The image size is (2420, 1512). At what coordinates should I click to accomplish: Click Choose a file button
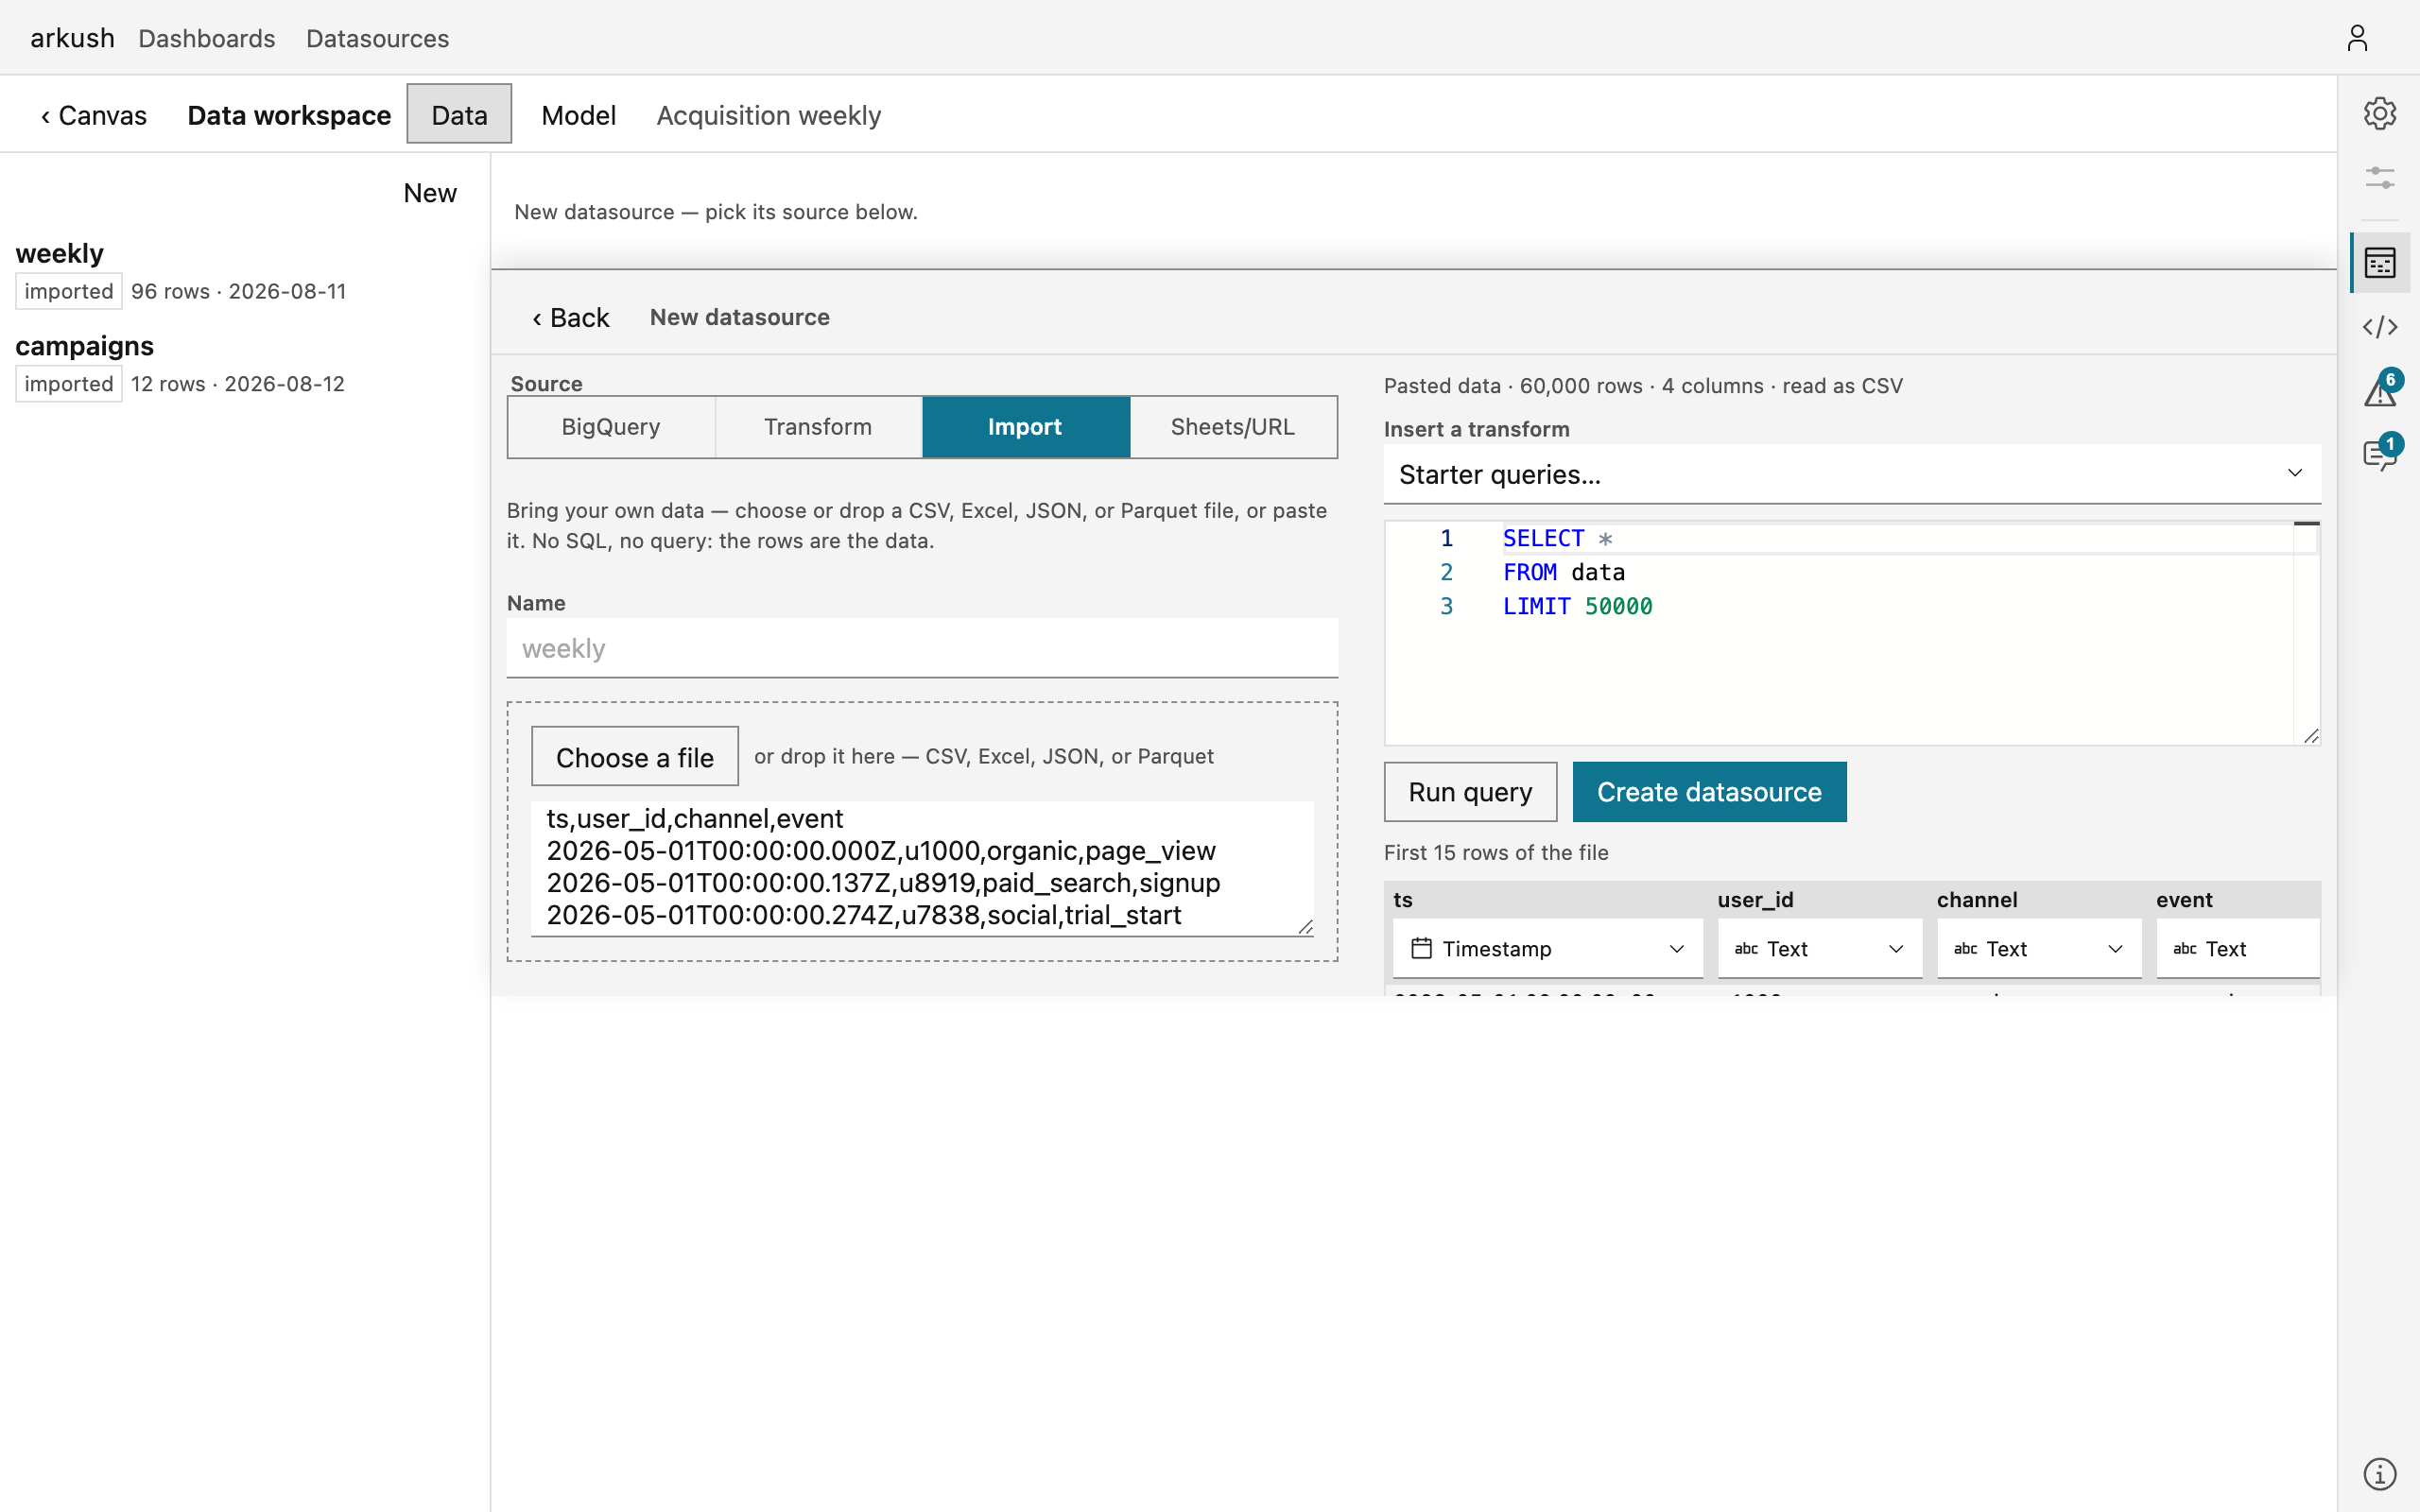[x=635, y=757]
